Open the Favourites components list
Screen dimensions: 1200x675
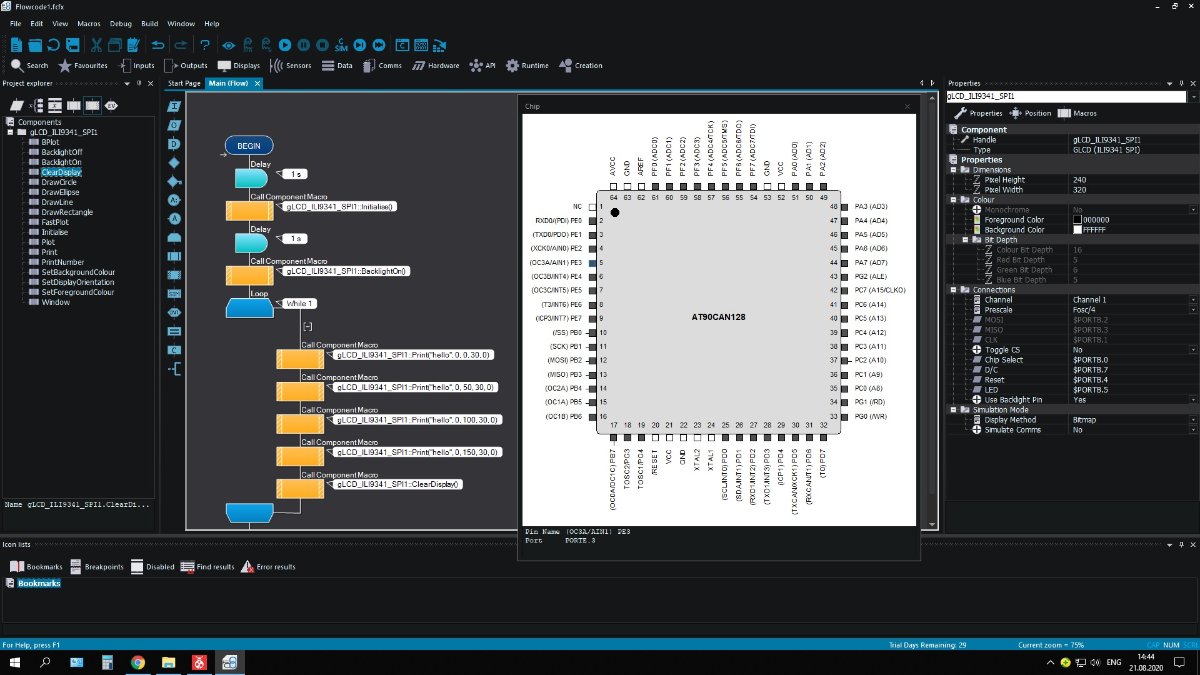pyautogui.click(x=83, y=65)
